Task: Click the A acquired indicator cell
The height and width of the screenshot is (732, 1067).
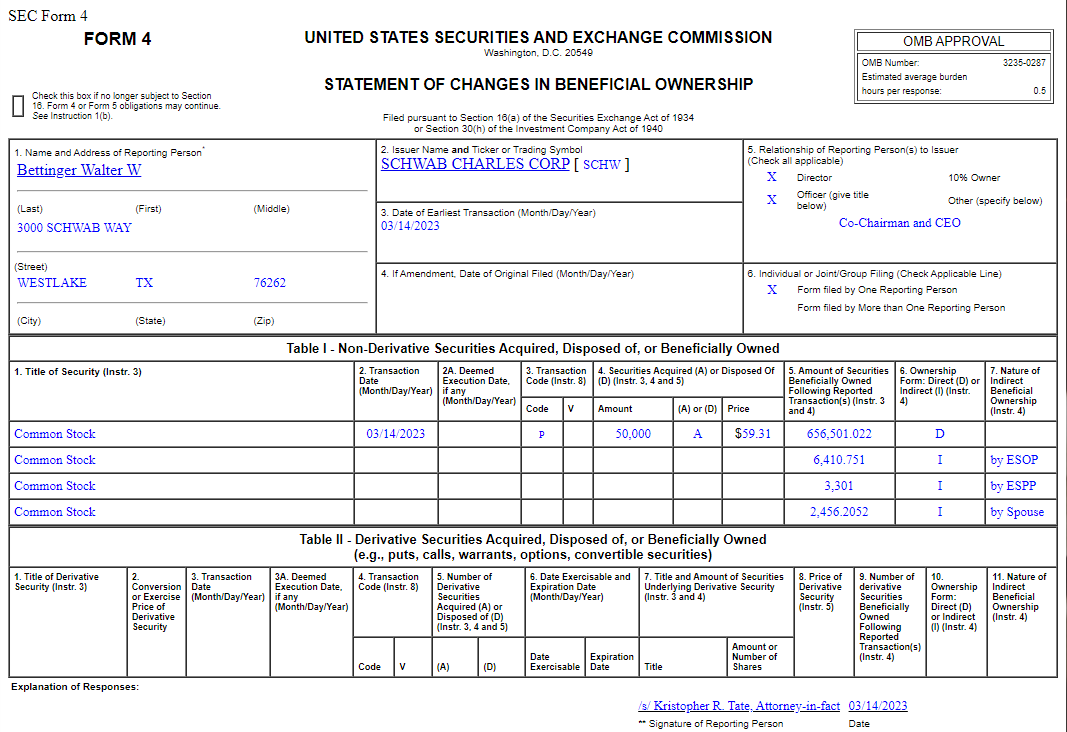Action: click(x=697, y=434)
